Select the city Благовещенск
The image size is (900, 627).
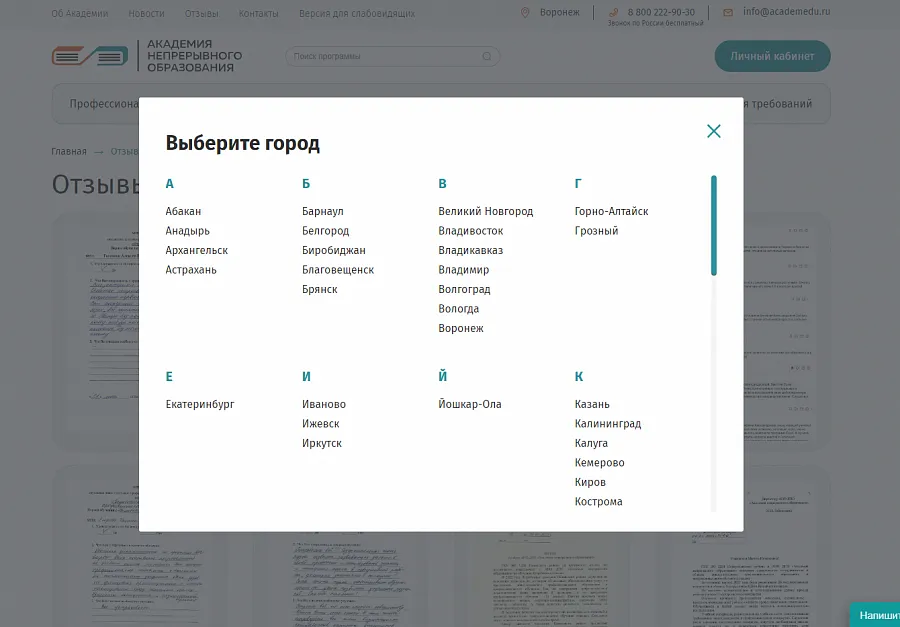(x=338, y=270)
